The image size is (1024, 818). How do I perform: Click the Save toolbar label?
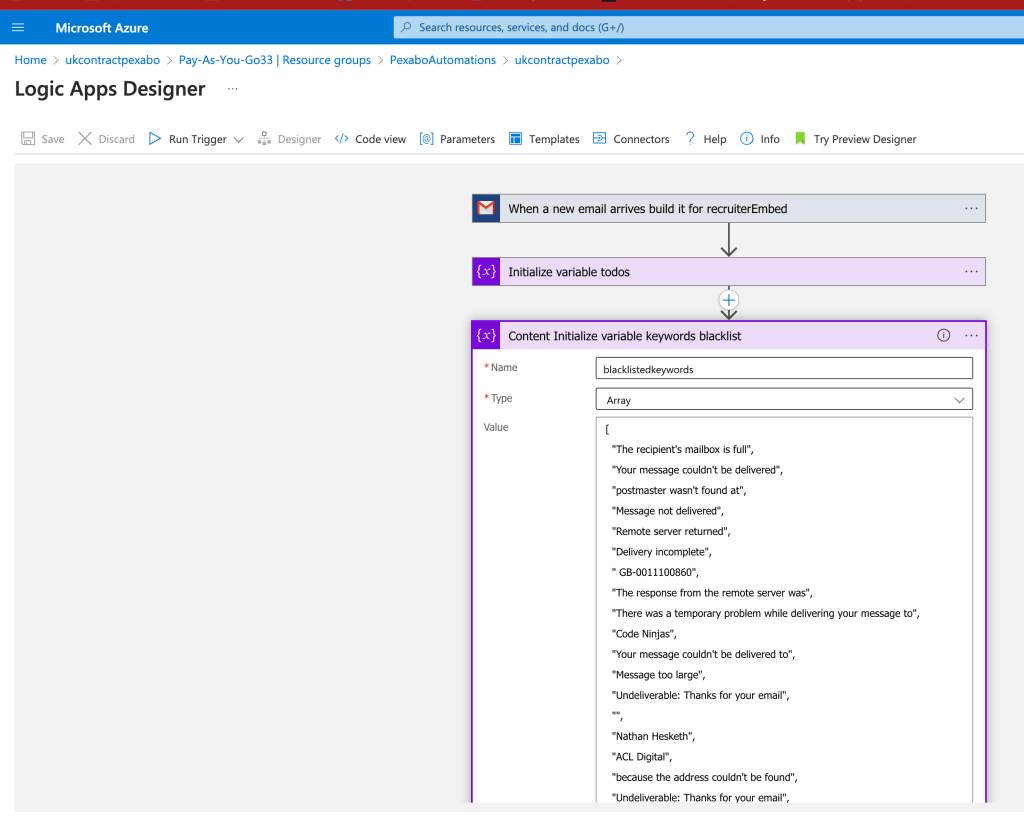point(53,139)
